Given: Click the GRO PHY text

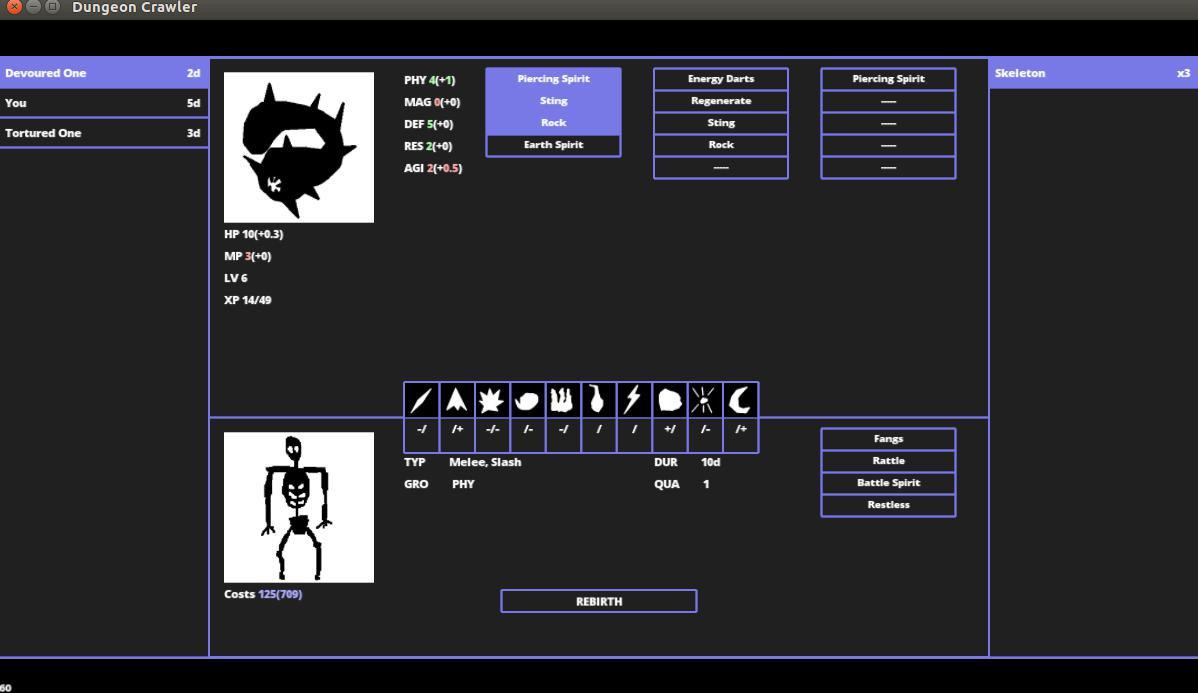Looking at the screenshot, I should pos(439,484).
